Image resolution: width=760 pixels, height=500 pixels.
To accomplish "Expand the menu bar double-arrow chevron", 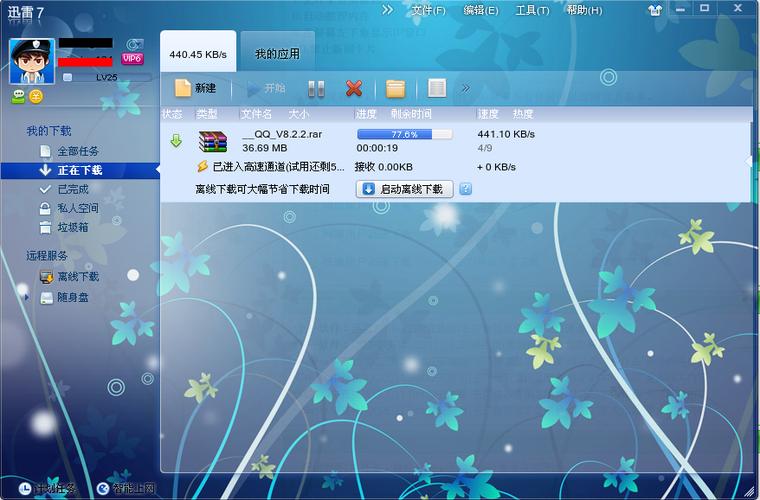I will point(387,10).
